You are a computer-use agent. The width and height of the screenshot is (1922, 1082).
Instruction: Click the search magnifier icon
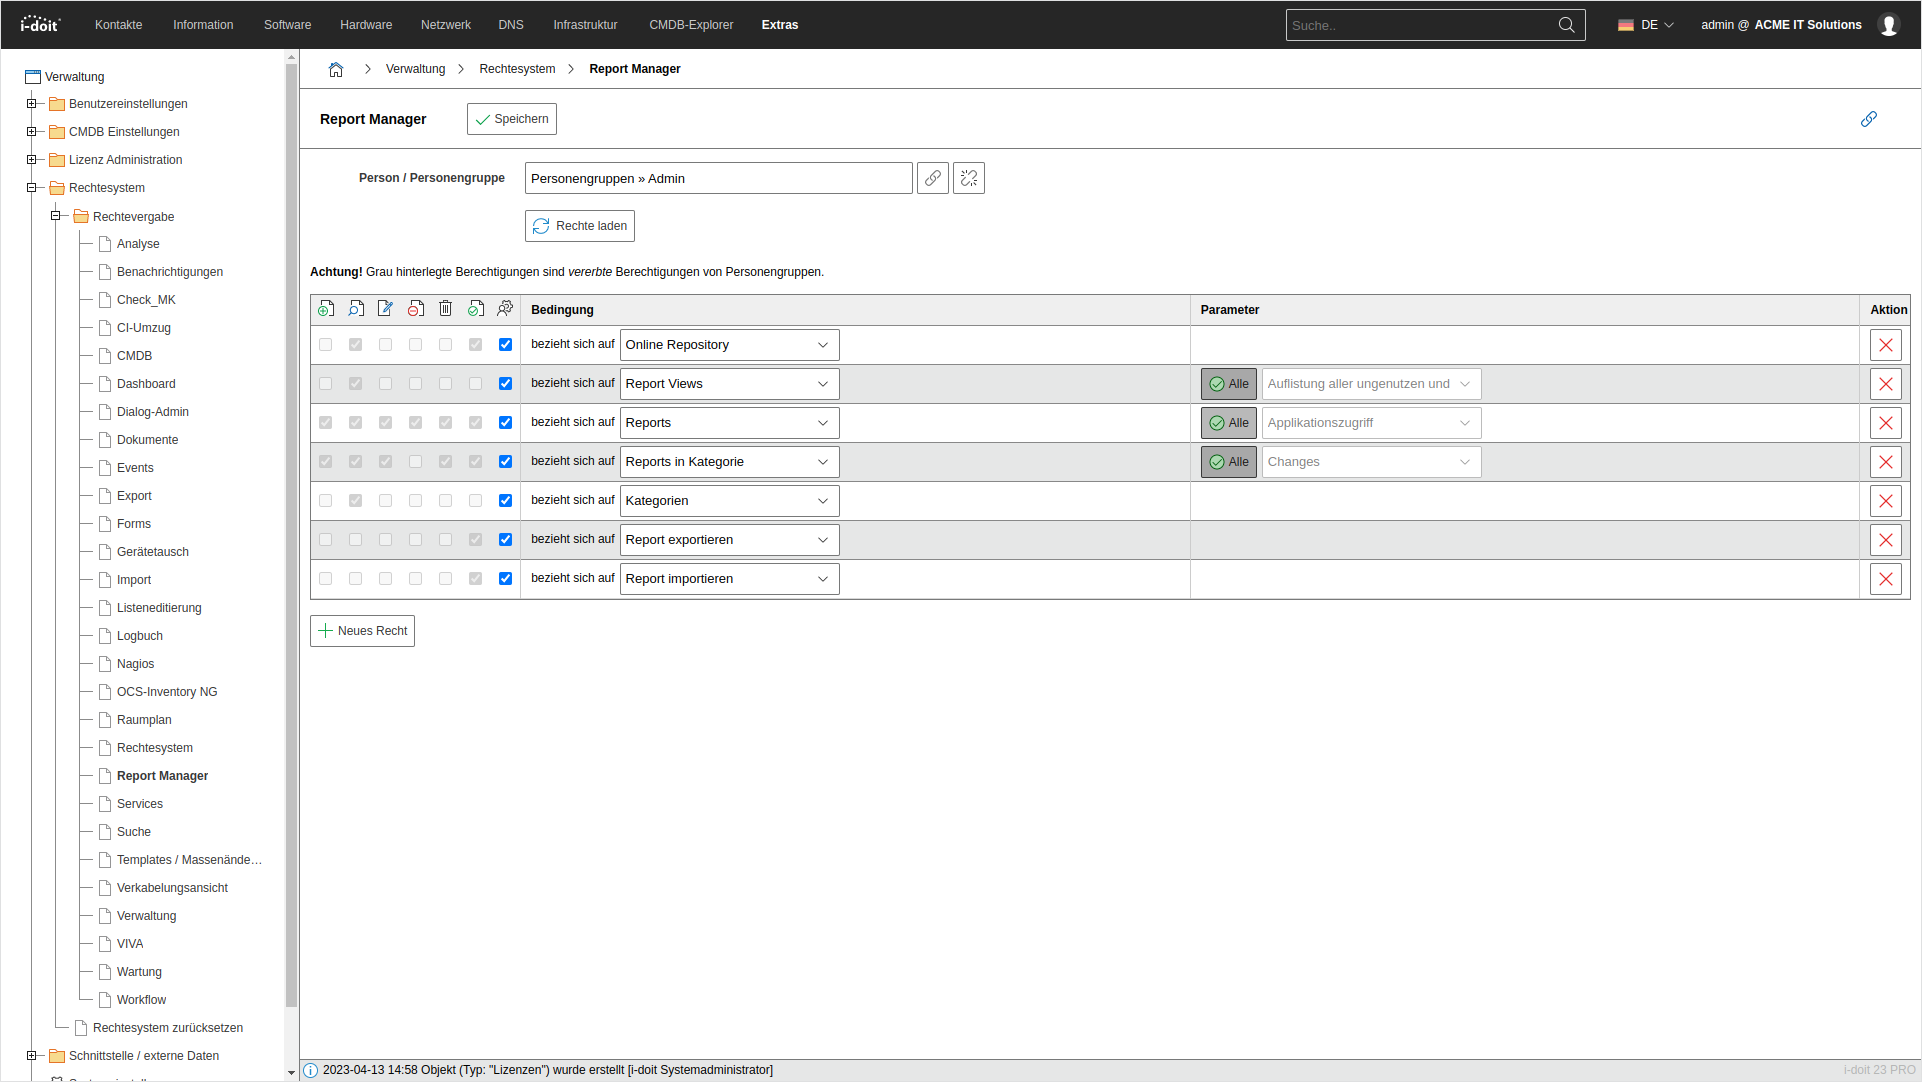click(x=1566, y=25)
